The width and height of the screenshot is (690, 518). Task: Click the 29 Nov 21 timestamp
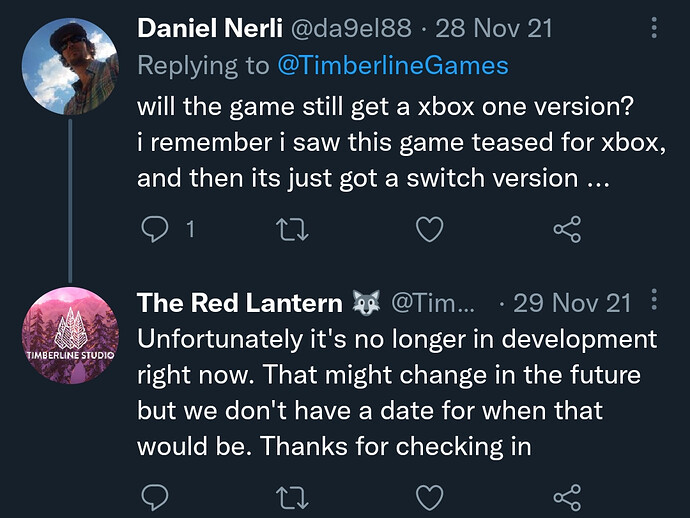(x=572, y=303)
